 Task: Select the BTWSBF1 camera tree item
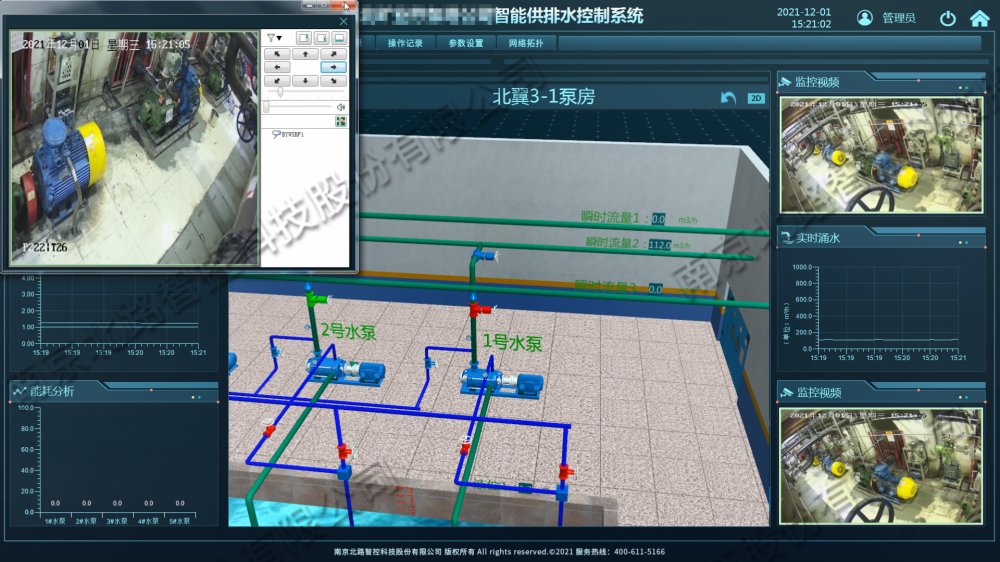(290, 133)
